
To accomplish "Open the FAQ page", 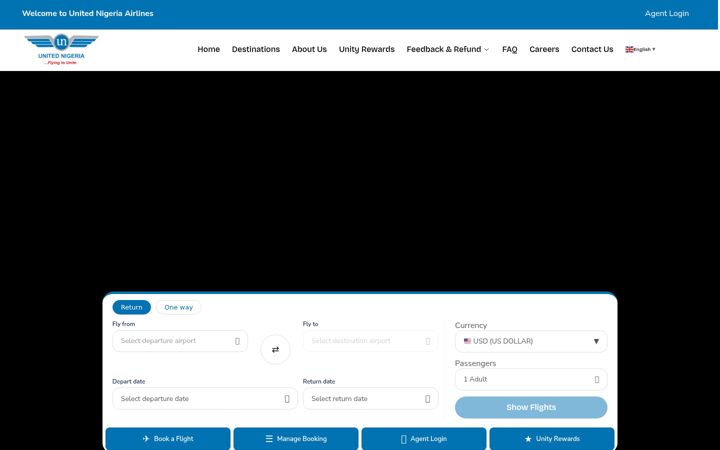I will (x=509, y=49).
